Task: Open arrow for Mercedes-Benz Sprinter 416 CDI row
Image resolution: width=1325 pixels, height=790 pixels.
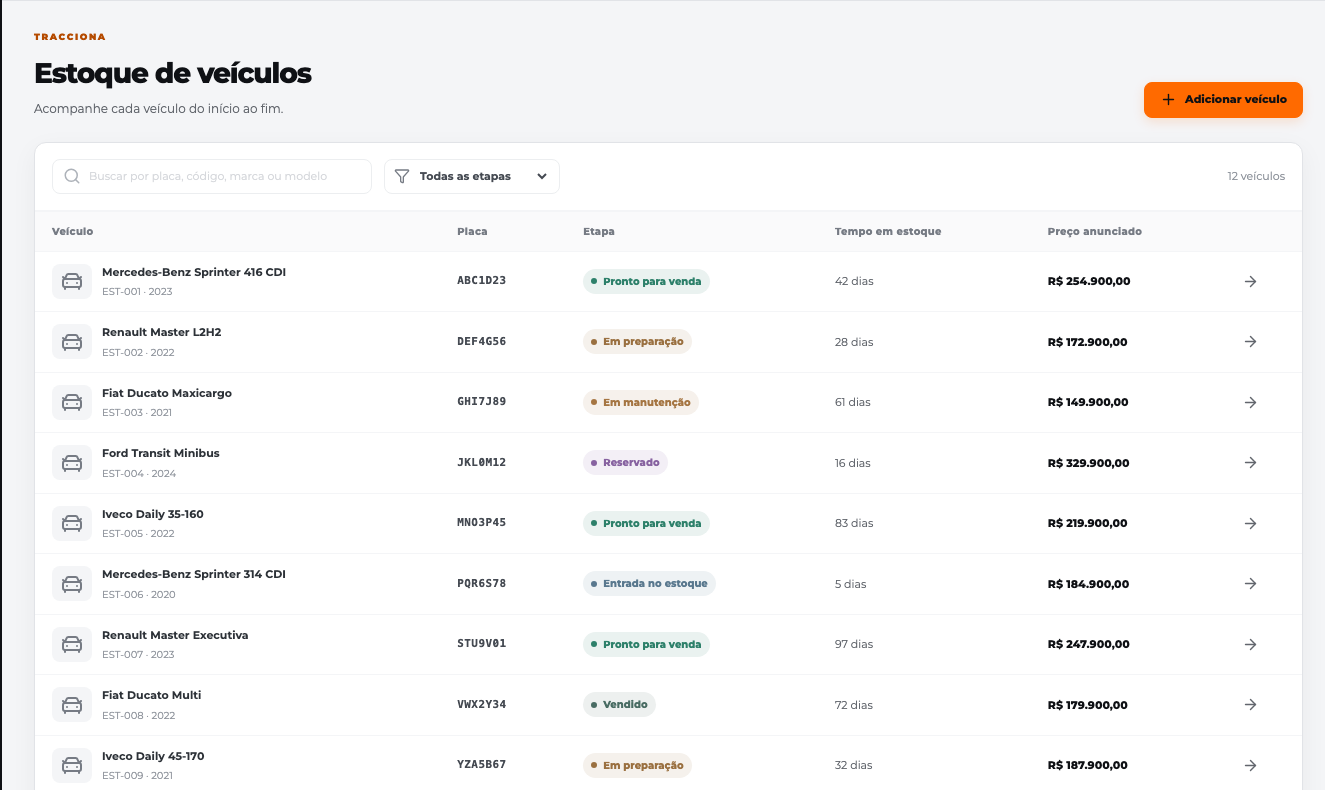Action: click(x=1250, y=281)
